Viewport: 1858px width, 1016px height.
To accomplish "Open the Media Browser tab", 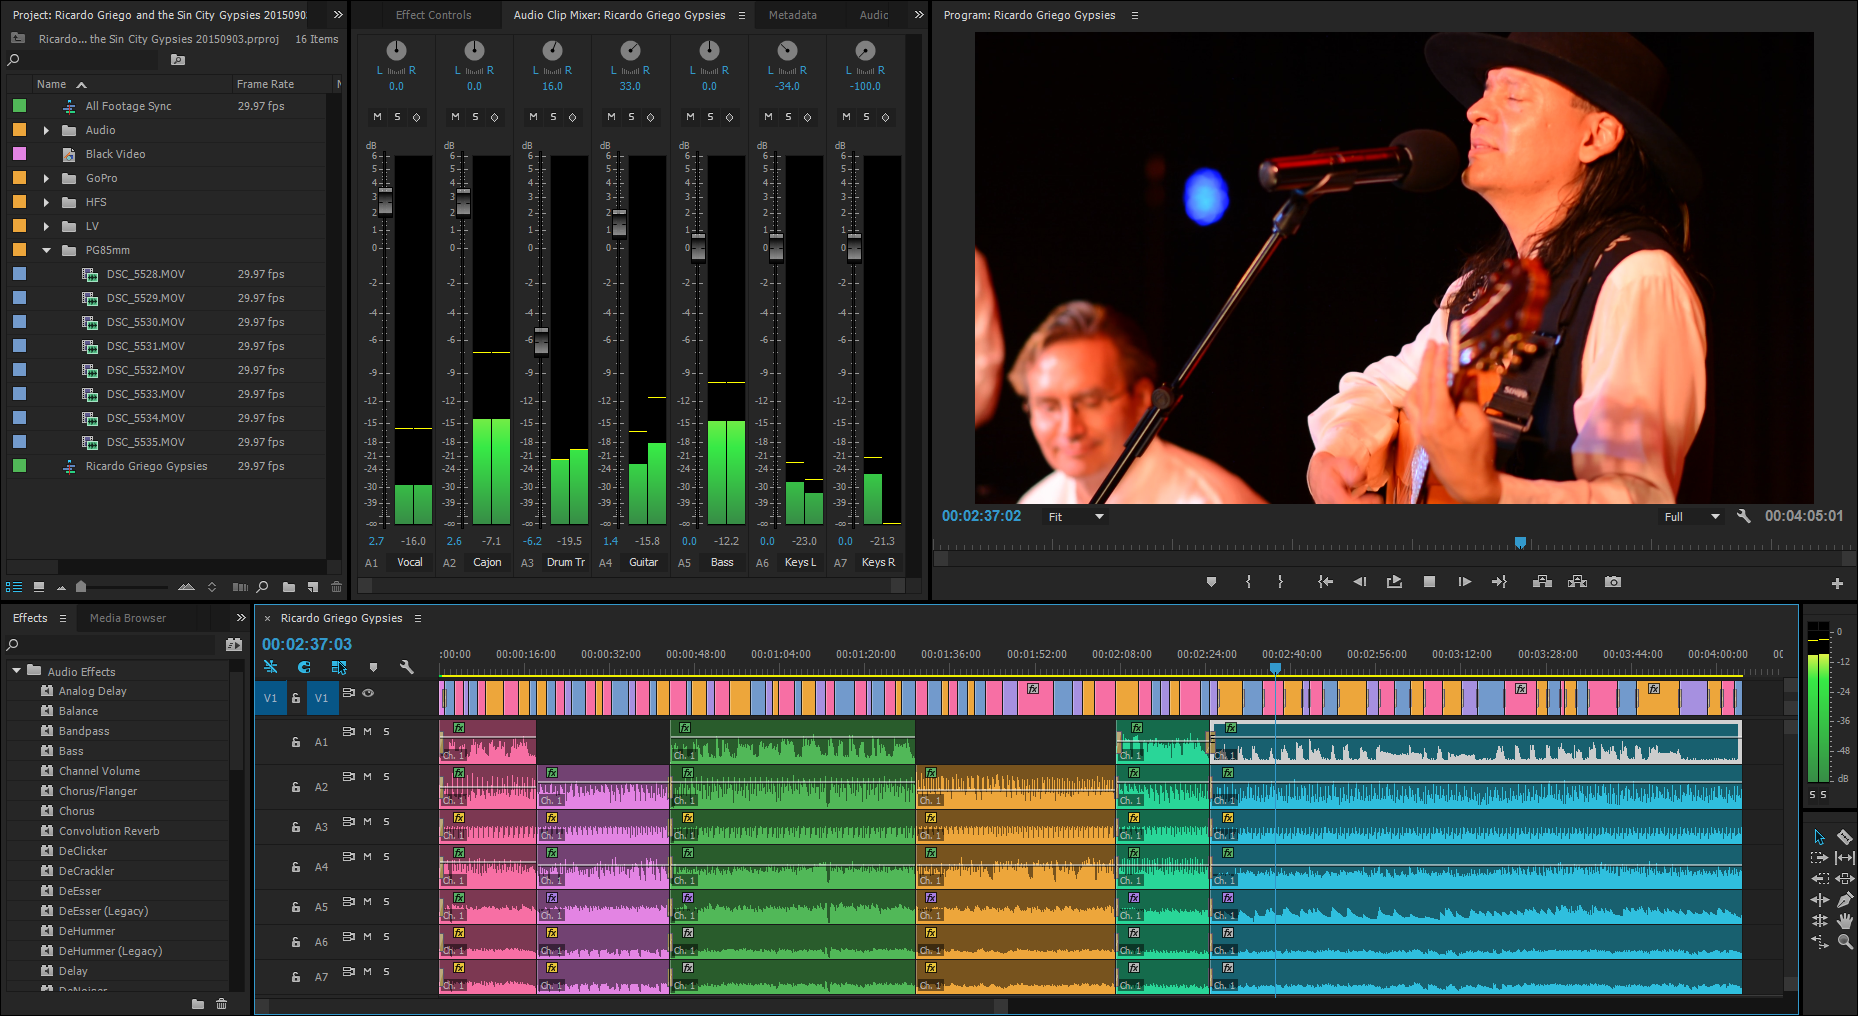I will coord(128,618).
